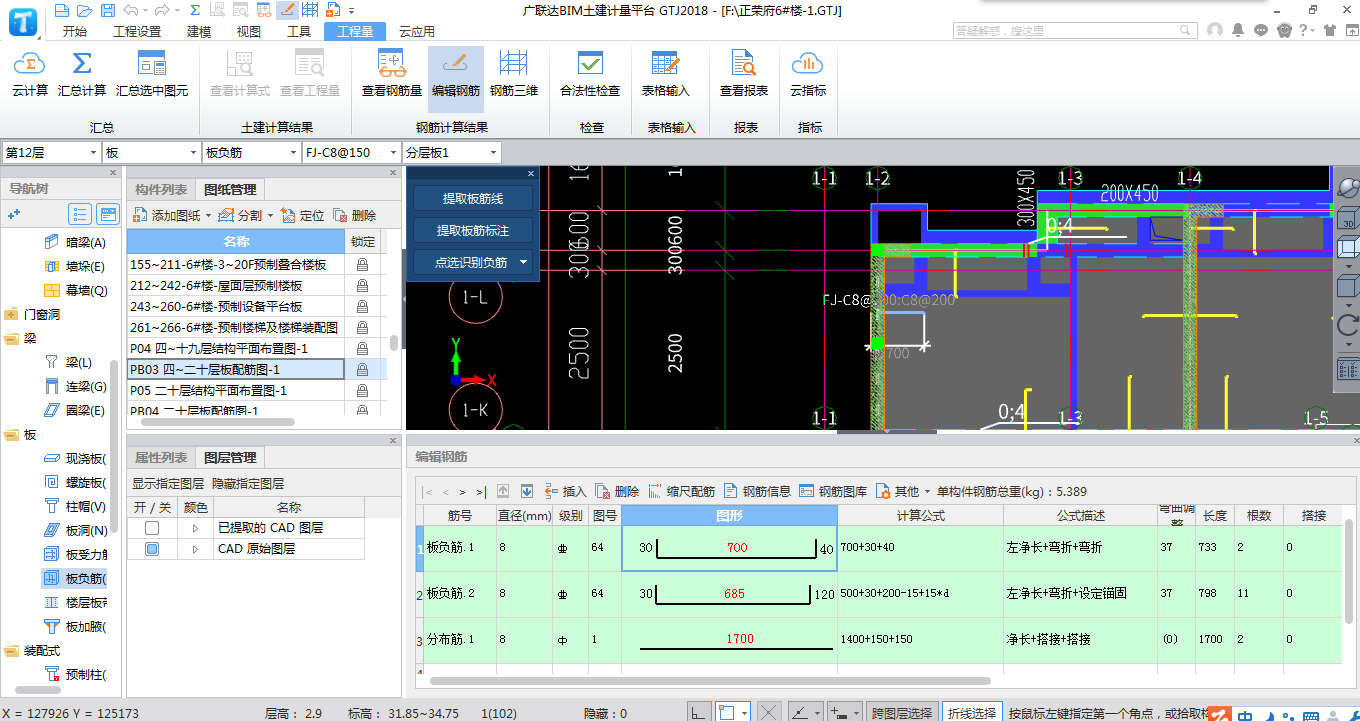The width and height of the screenshot is (1360, 721).
Task: Switch to 工程设置 ribbon tab
Action: tap(137, 31)
